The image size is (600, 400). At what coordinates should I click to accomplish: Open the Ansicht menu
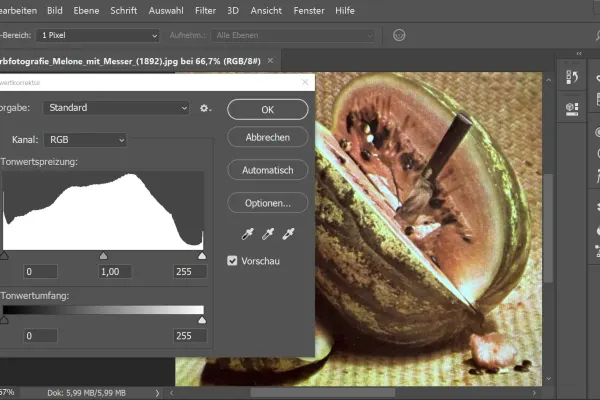pyautogui.click(x=266, y=11)
